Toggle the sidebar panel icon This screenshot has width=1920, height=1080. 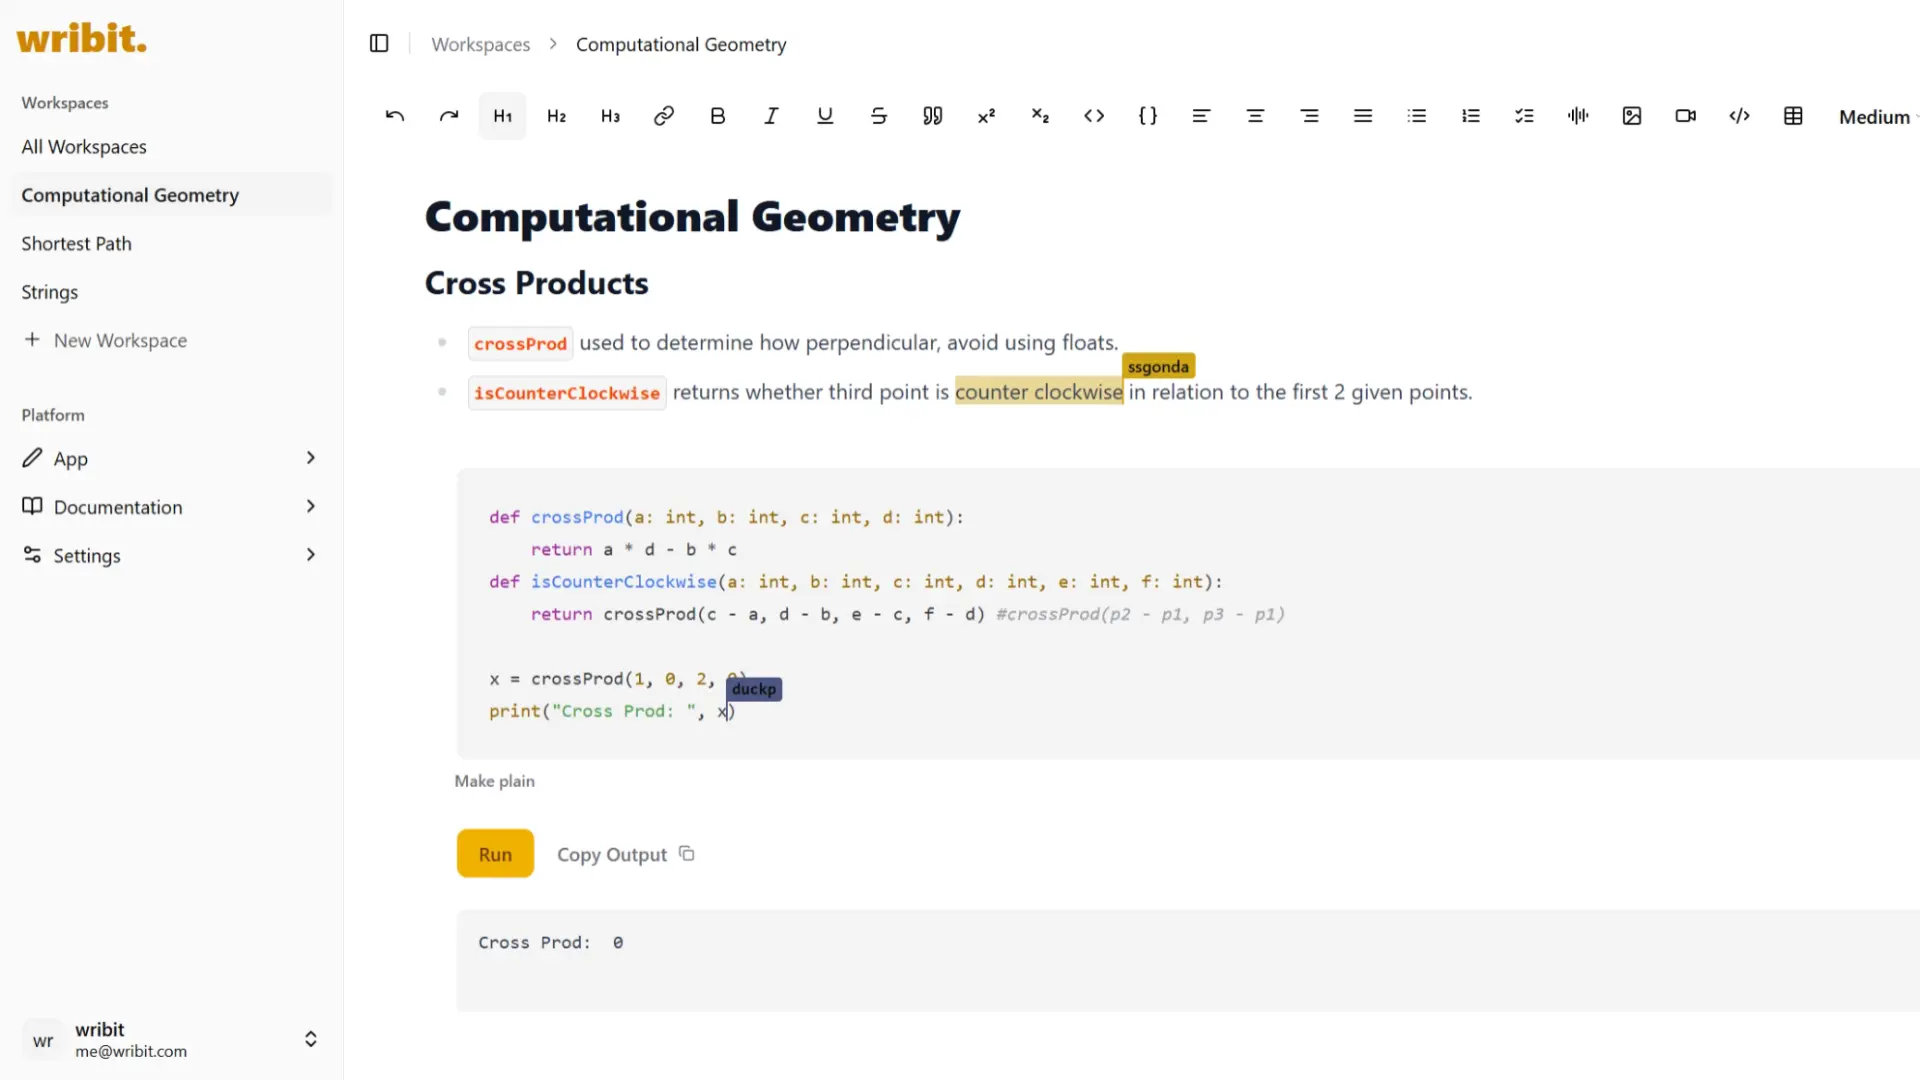(379, 43)
